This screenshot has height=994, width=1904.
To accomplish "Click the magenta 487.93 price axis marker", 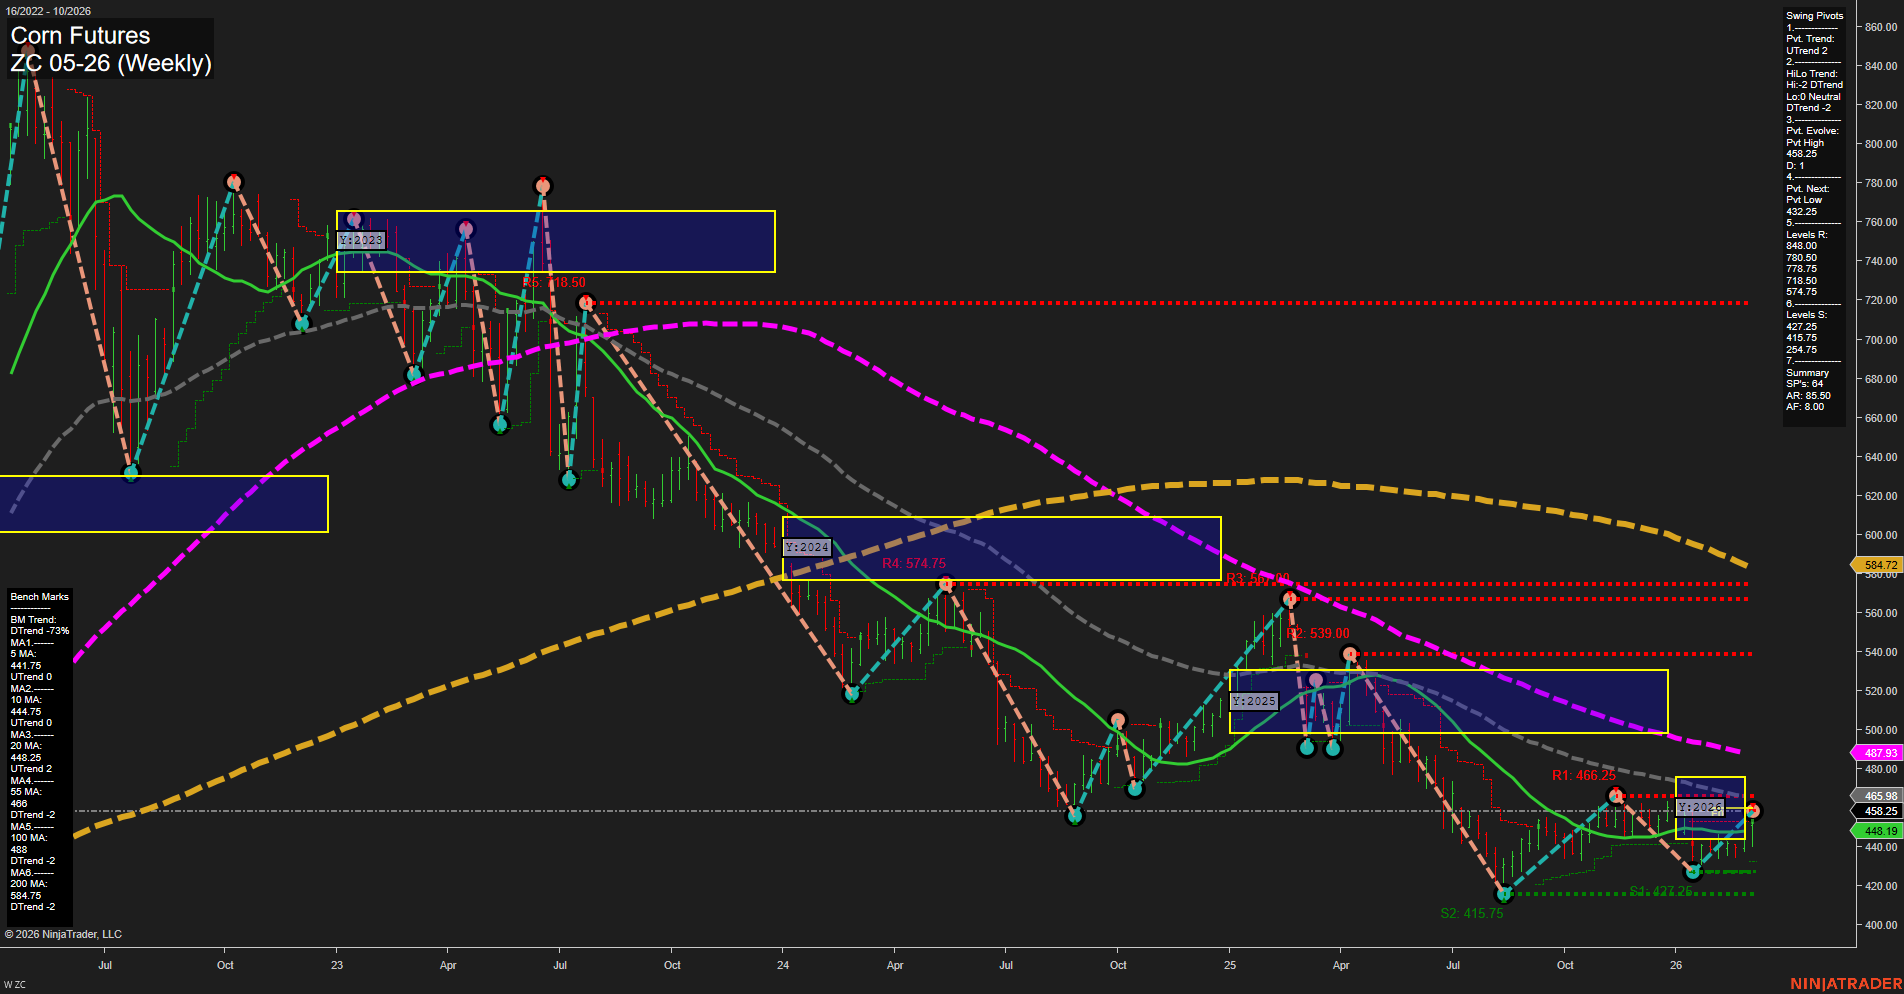I will tap(1878, 752).
